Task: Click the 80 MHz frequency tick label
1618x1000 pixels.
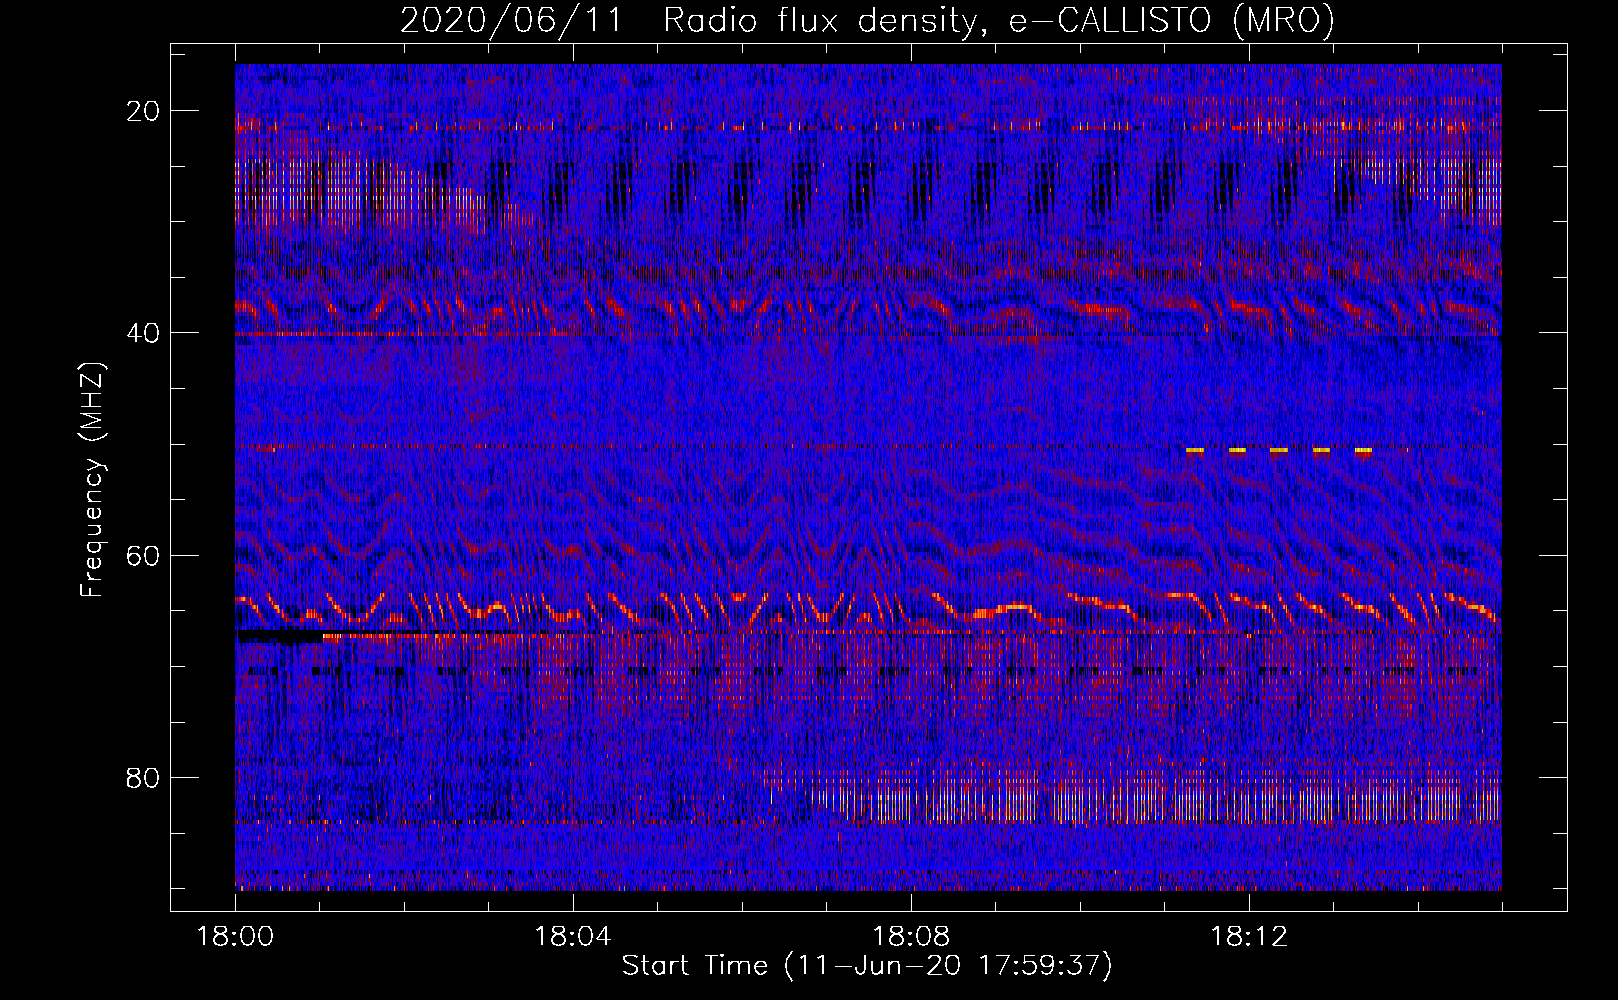Action: (x=144, y=778)
